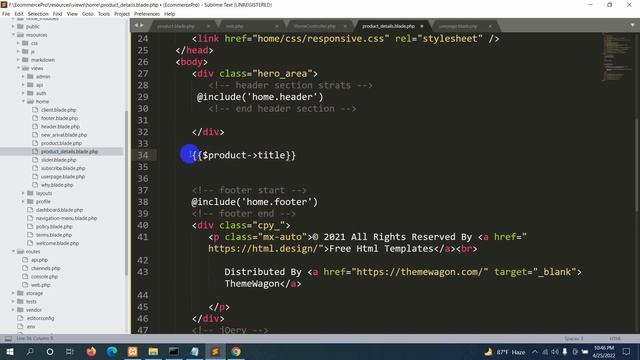Open the File menu
Image resolution: width=640 pixels, height=360 pixels.
[6, 13]
